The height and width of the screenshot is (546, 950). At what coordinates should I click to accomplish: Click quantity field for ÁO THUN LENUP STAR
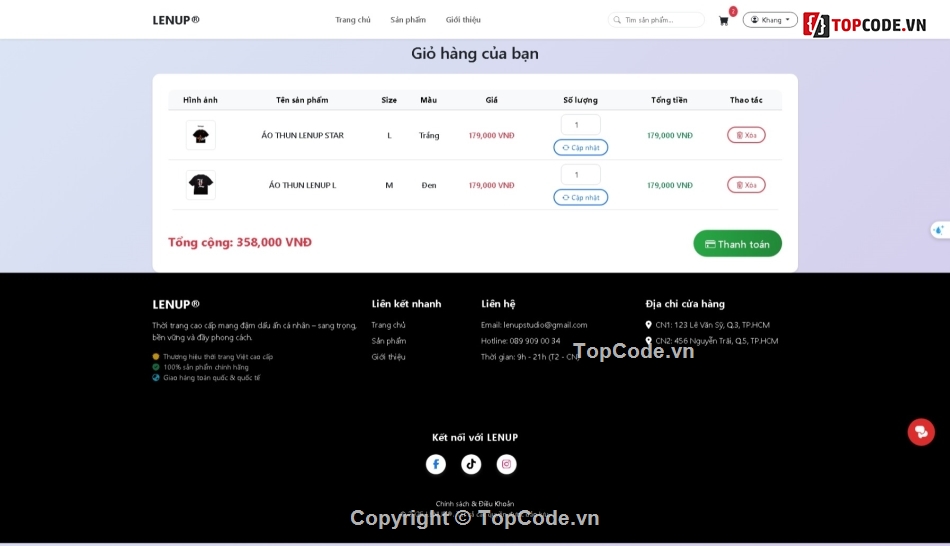point(580,125)
